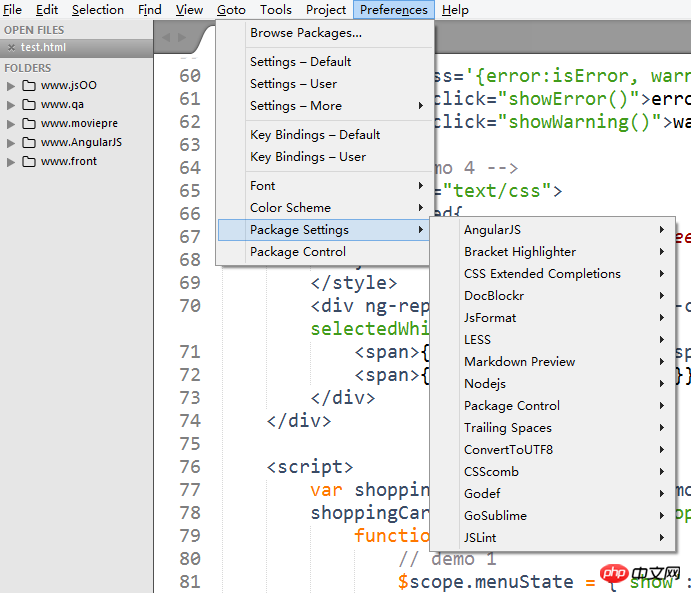
Task: Expand the www.moviepre folder arrow
Action: coord(11,124)
